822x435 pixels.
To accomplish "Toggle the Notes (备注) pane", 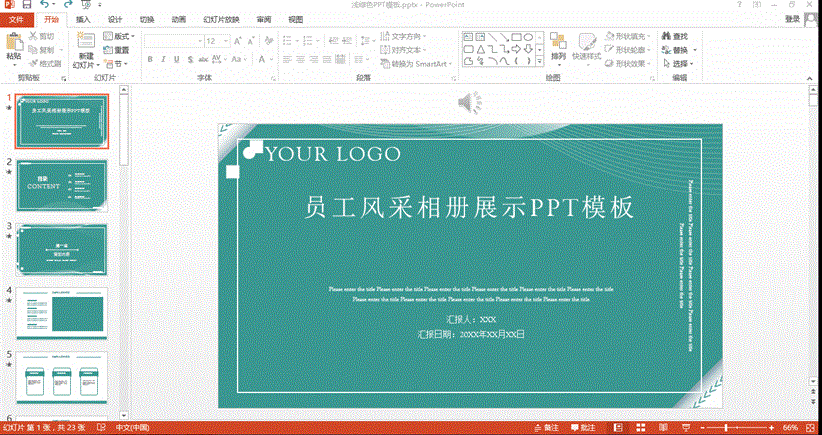I will 548,427.
